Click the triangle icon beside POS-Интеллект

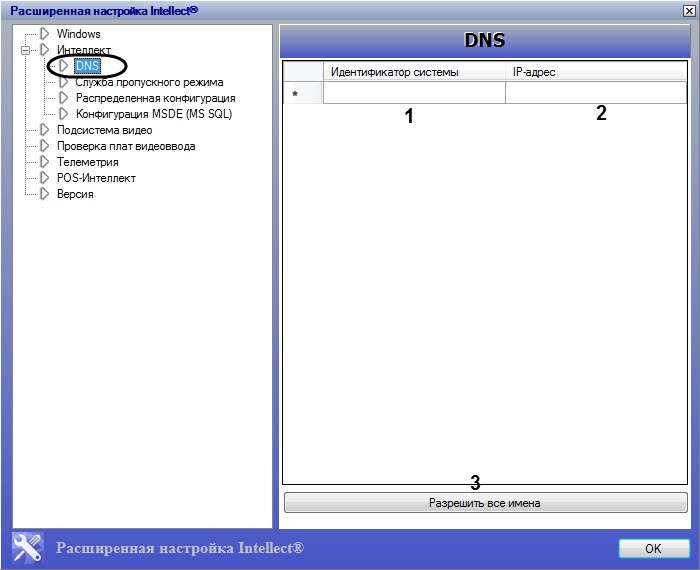tap(44, 178)
